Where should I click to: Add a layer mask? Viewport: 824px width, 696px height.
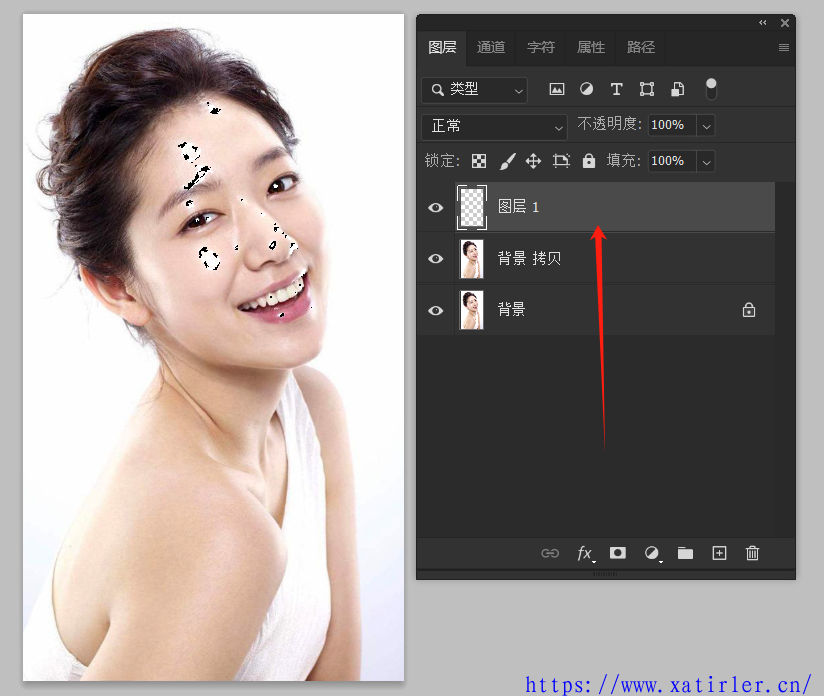point(617,552)
